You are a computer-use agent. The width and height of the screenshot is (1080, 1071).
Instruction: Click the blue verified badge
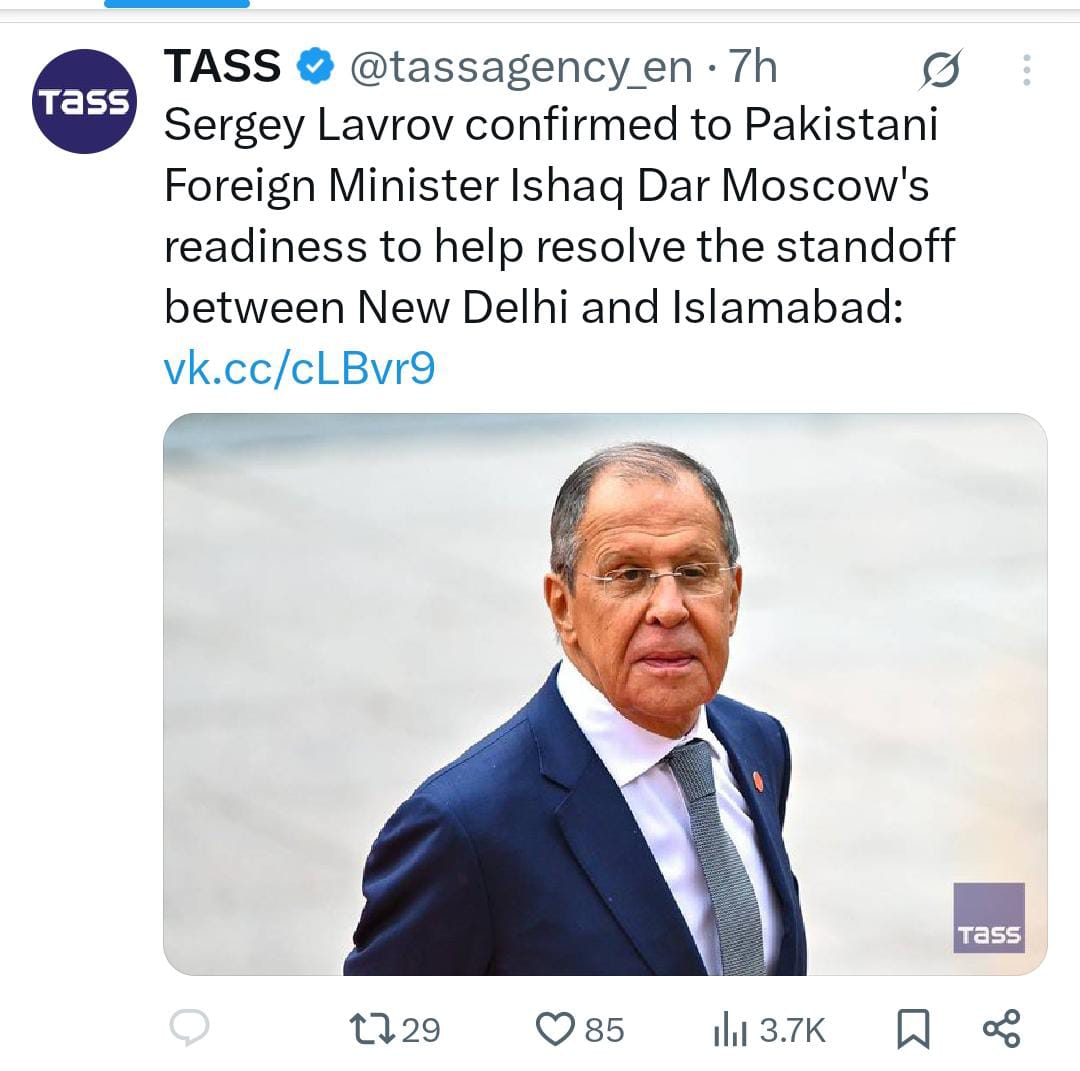point(316,68)
